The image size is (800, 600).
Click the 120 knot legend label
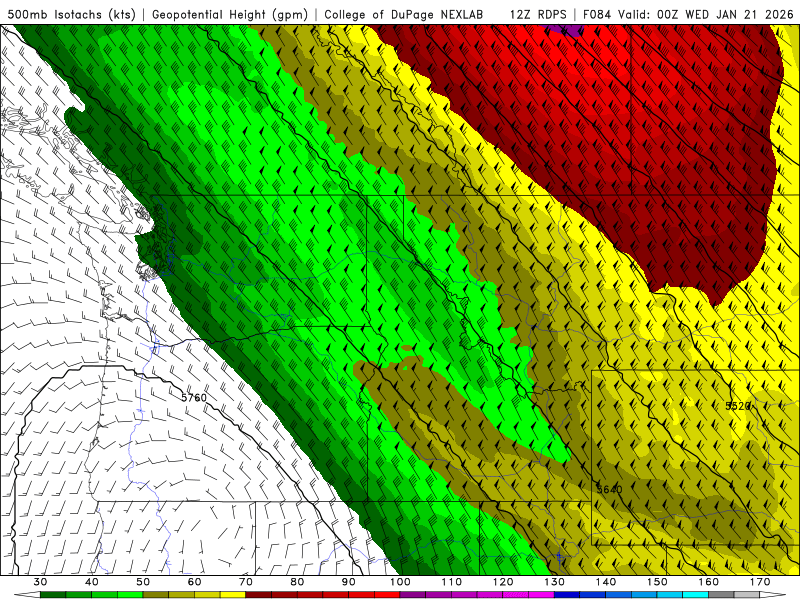point(503,582)
